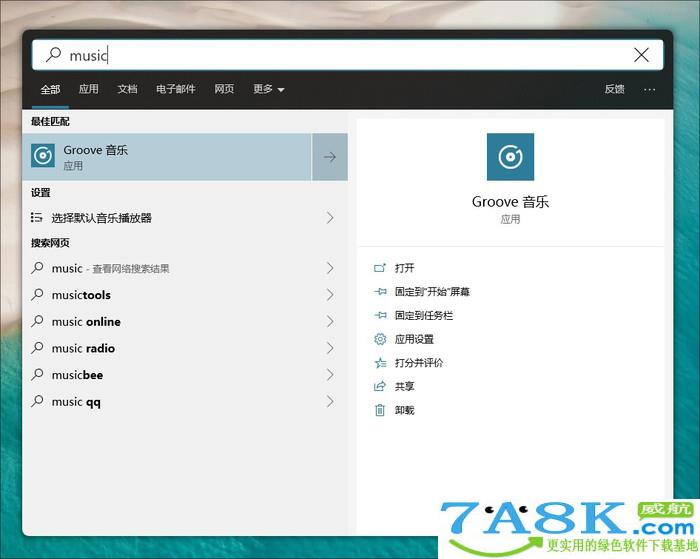Choose 打分并评价 option
The image size is (700, 559).
[x=419, y=363]
